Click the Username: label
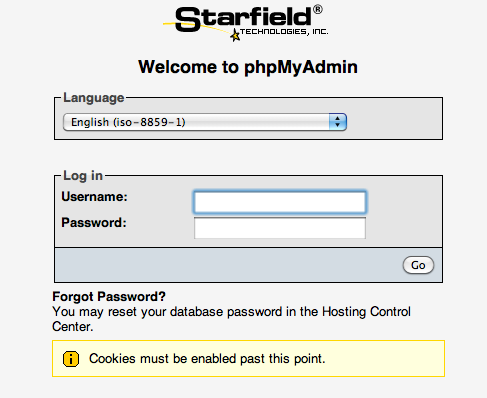 (x=94, y=197)
